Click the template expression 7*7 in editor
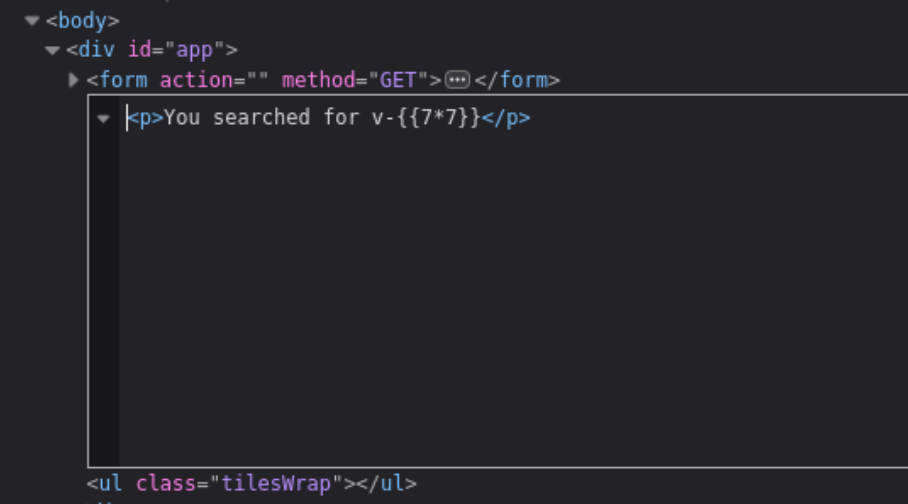Viewport: 908px width, 504px height. (x=439, y=118)
